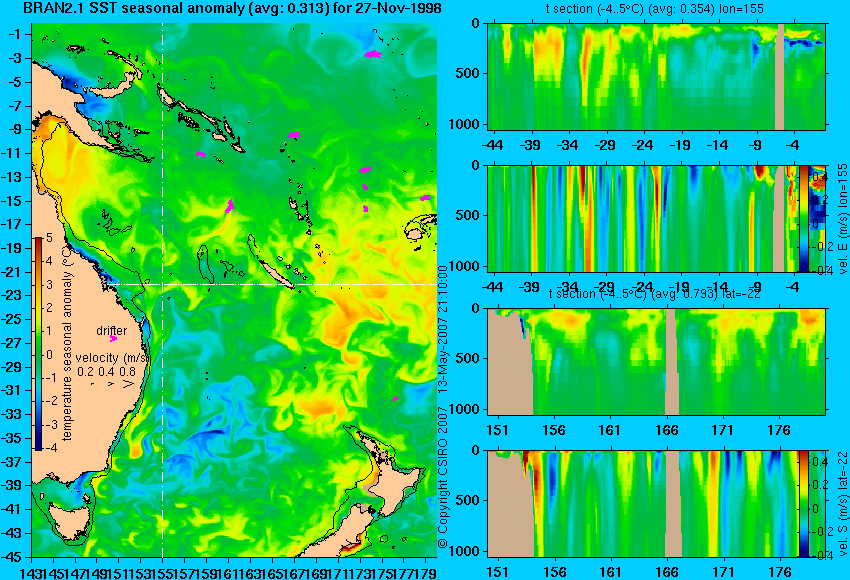The height and width of the screenshot is (580, 850).
Task: Click the drifter marker near 179°E, 15°S
Action: pos(425,198)
